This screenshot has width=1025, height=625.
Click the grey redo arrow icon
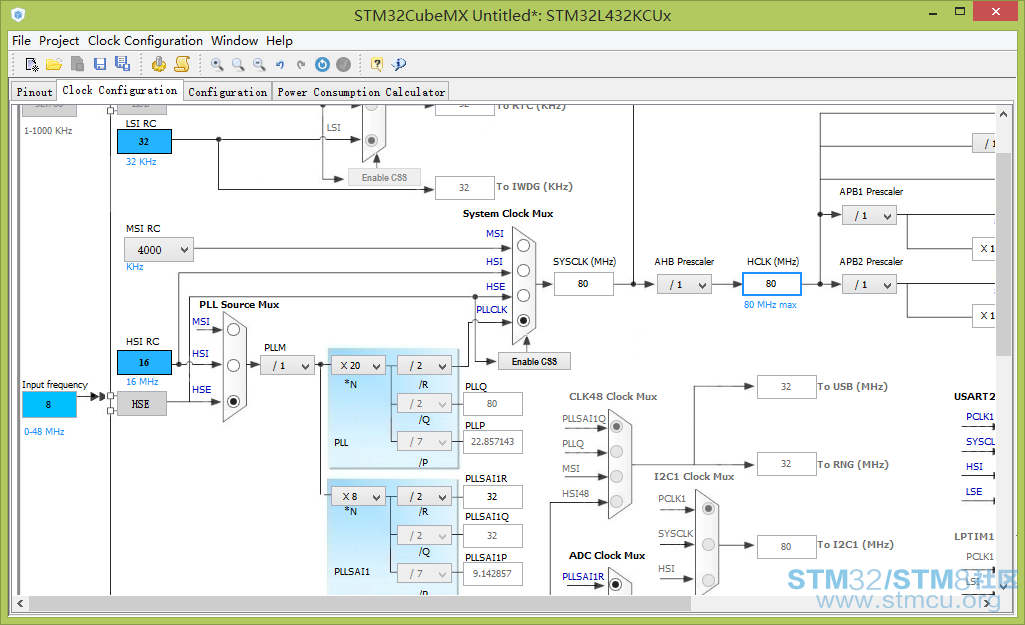pyautogui.click(x=301, y=64)
